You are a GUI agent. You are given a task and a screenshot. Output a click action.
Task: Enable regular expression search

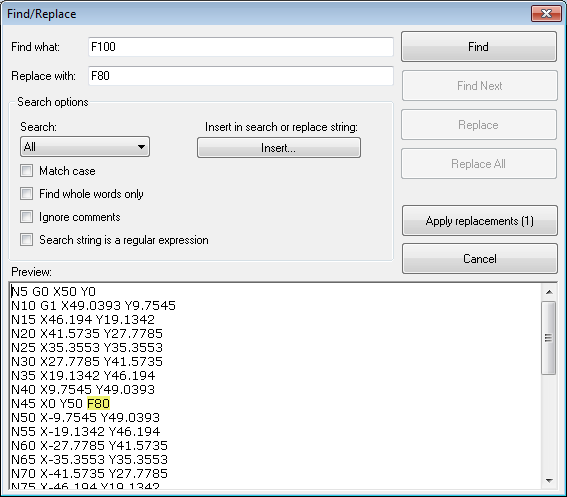(x=26, y=239)
